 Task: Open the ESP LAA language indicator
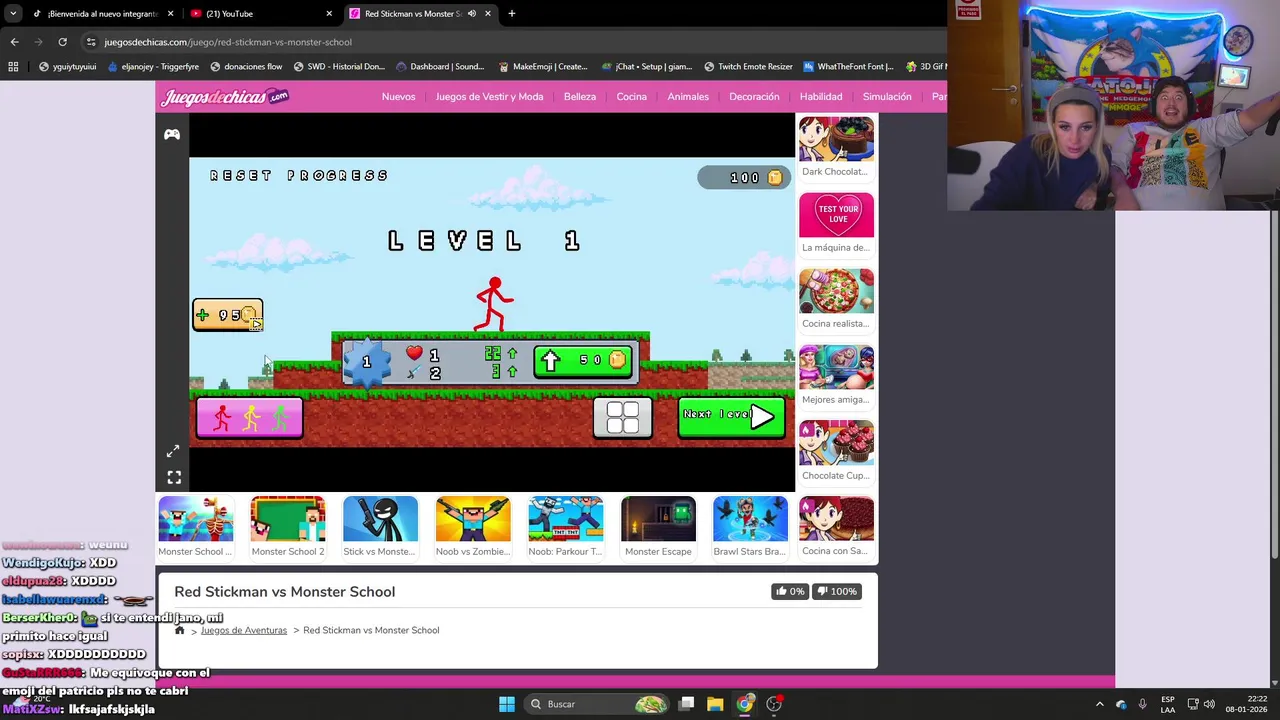coord(1168,704)
